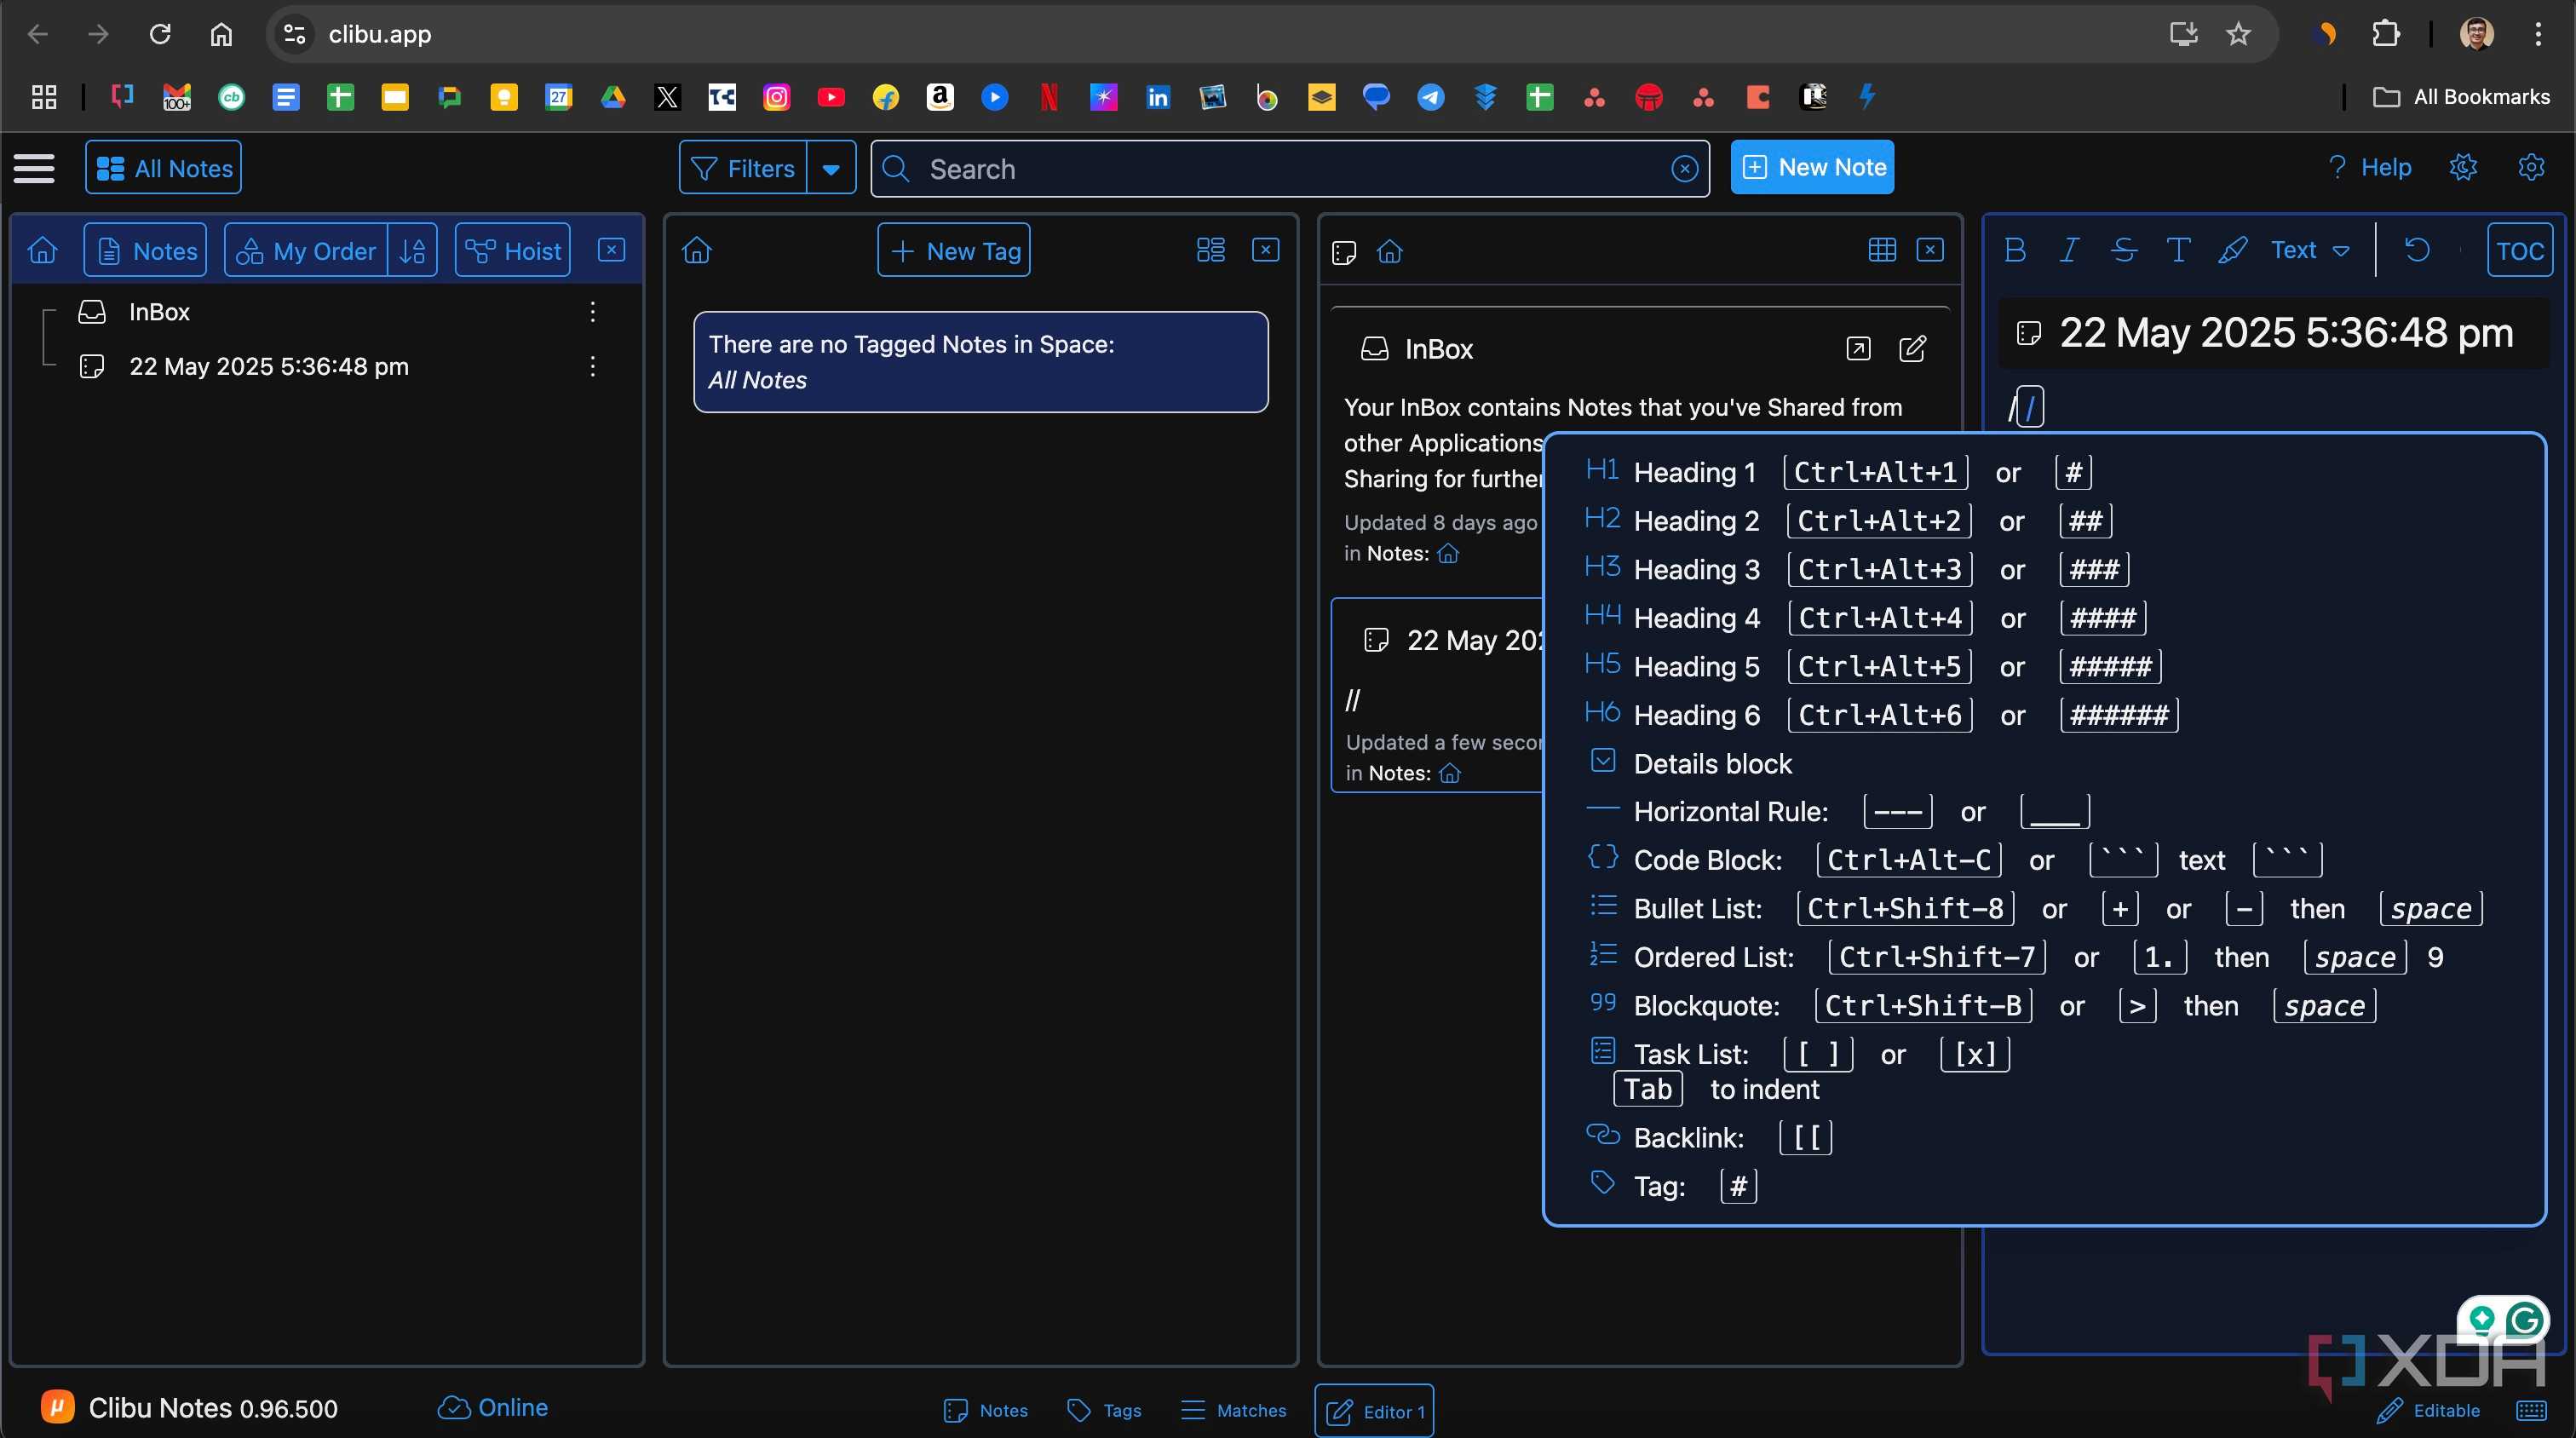Click the All Notes space button
This screenshot has height=1438, width=2576.
(164, 168)
